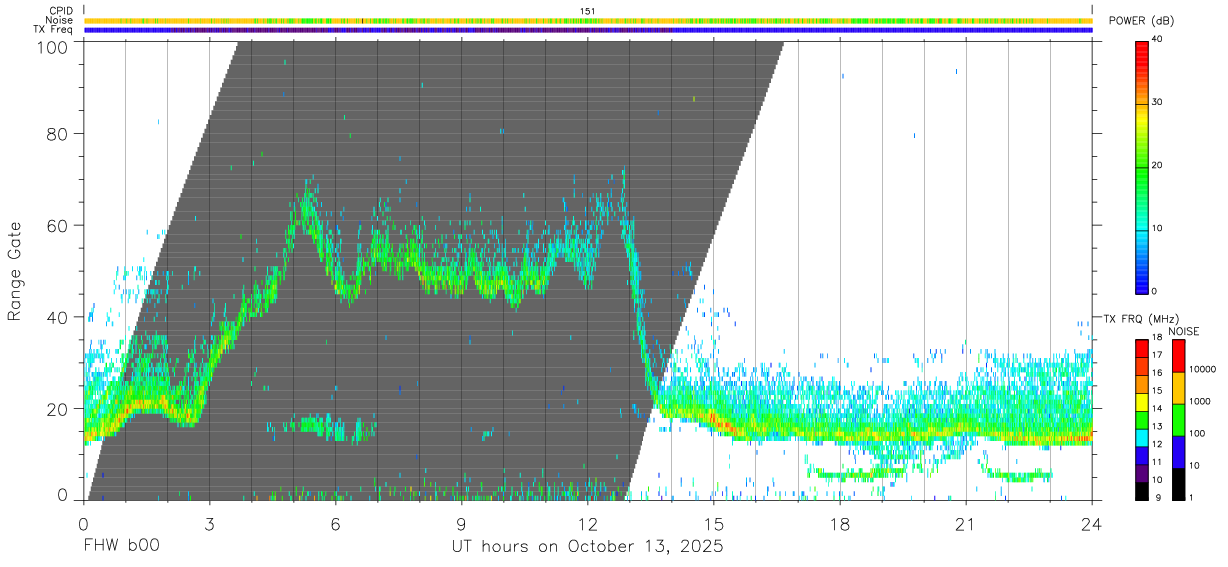Click the 12 label on TX FRQ scale

pyautogui.click(x=1156, y=444)
